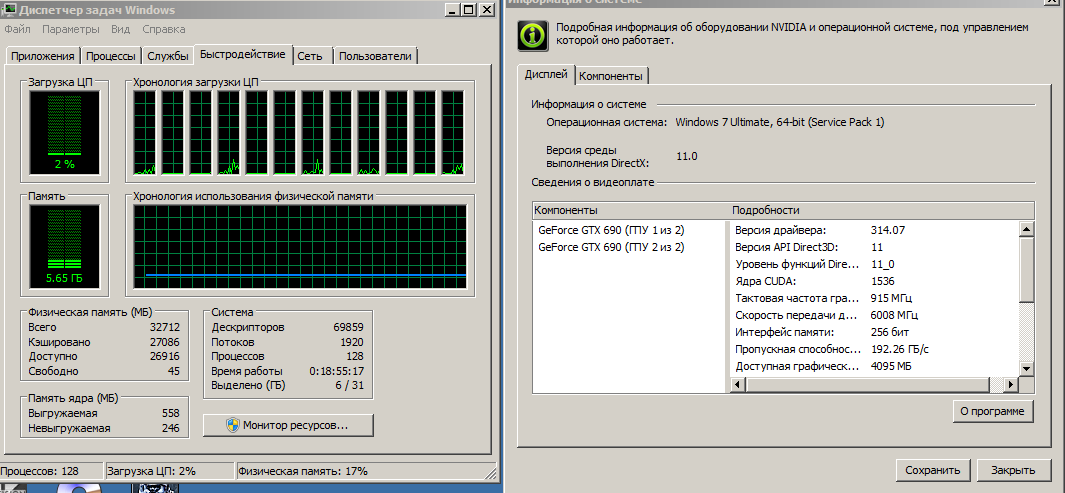Screen dimensions: 1065x493
Task: Click the details list scroll up arrow
Action: 1026,229
